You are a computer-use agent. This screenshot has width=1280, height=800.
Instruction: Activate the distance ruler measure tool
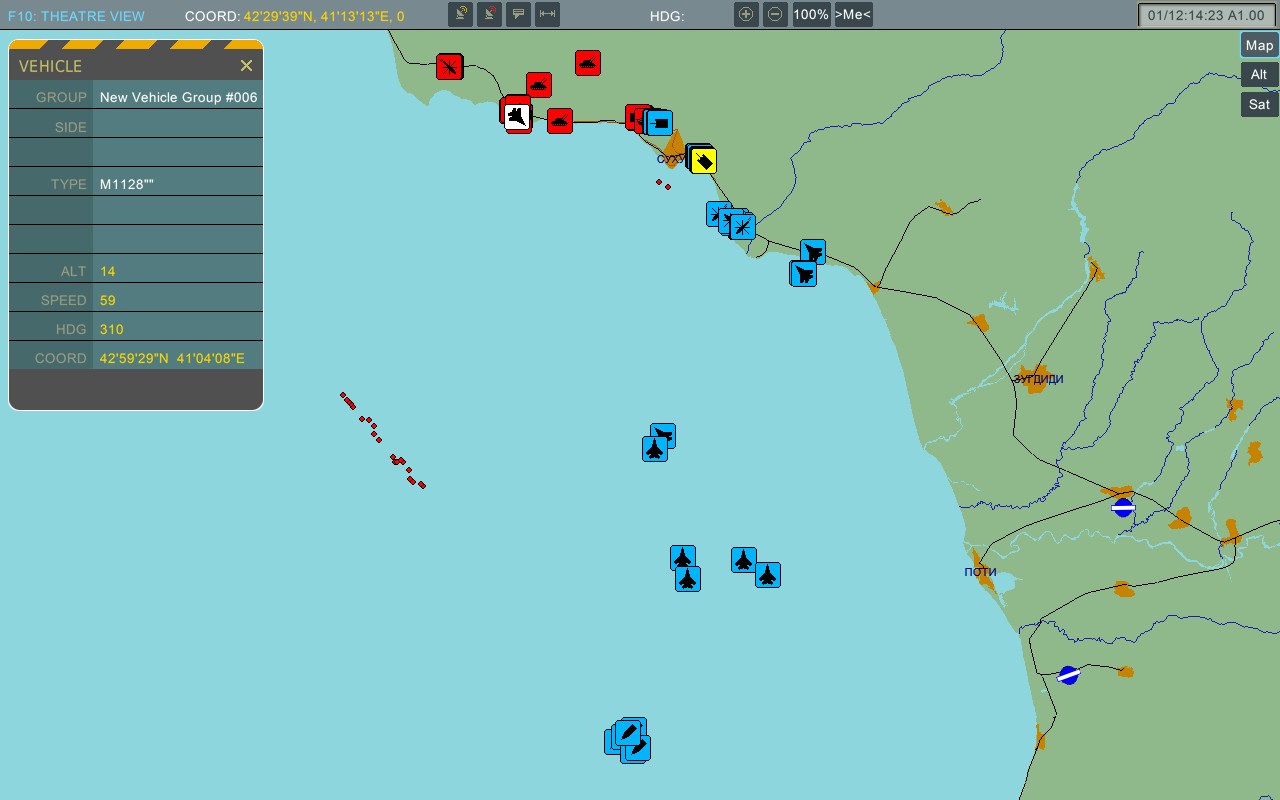click(547, 14)
